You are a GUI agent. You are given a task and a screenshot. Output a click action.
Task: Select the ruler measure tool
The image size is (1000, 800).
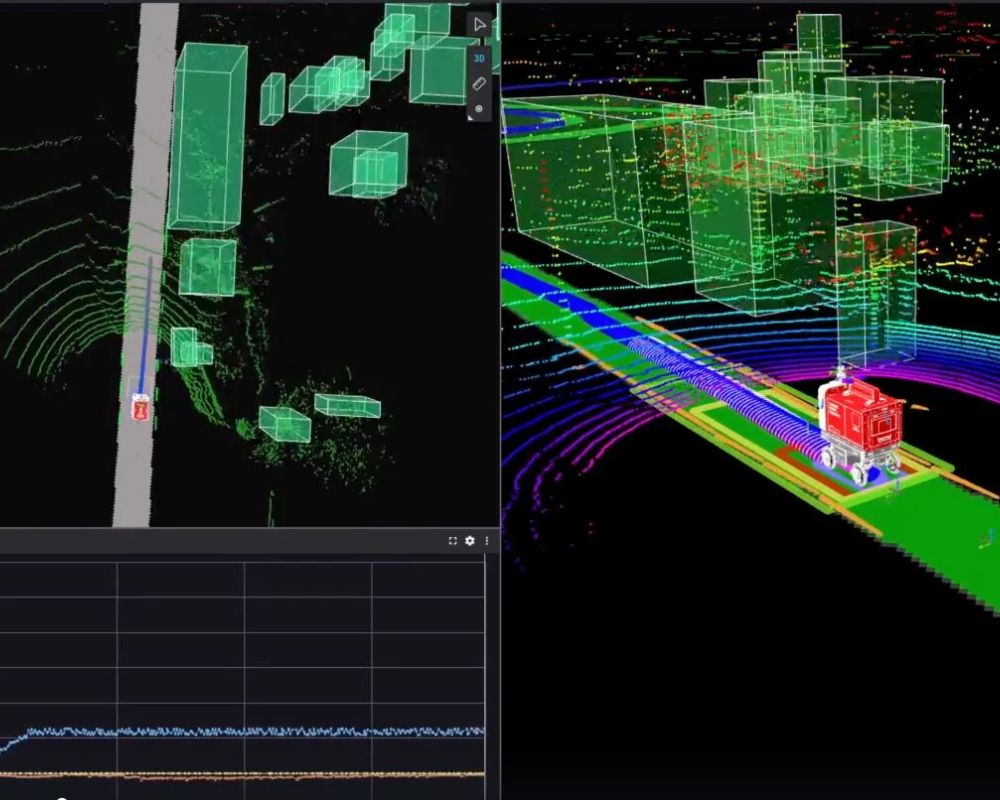pyautogui.click(x=479, y=84)
